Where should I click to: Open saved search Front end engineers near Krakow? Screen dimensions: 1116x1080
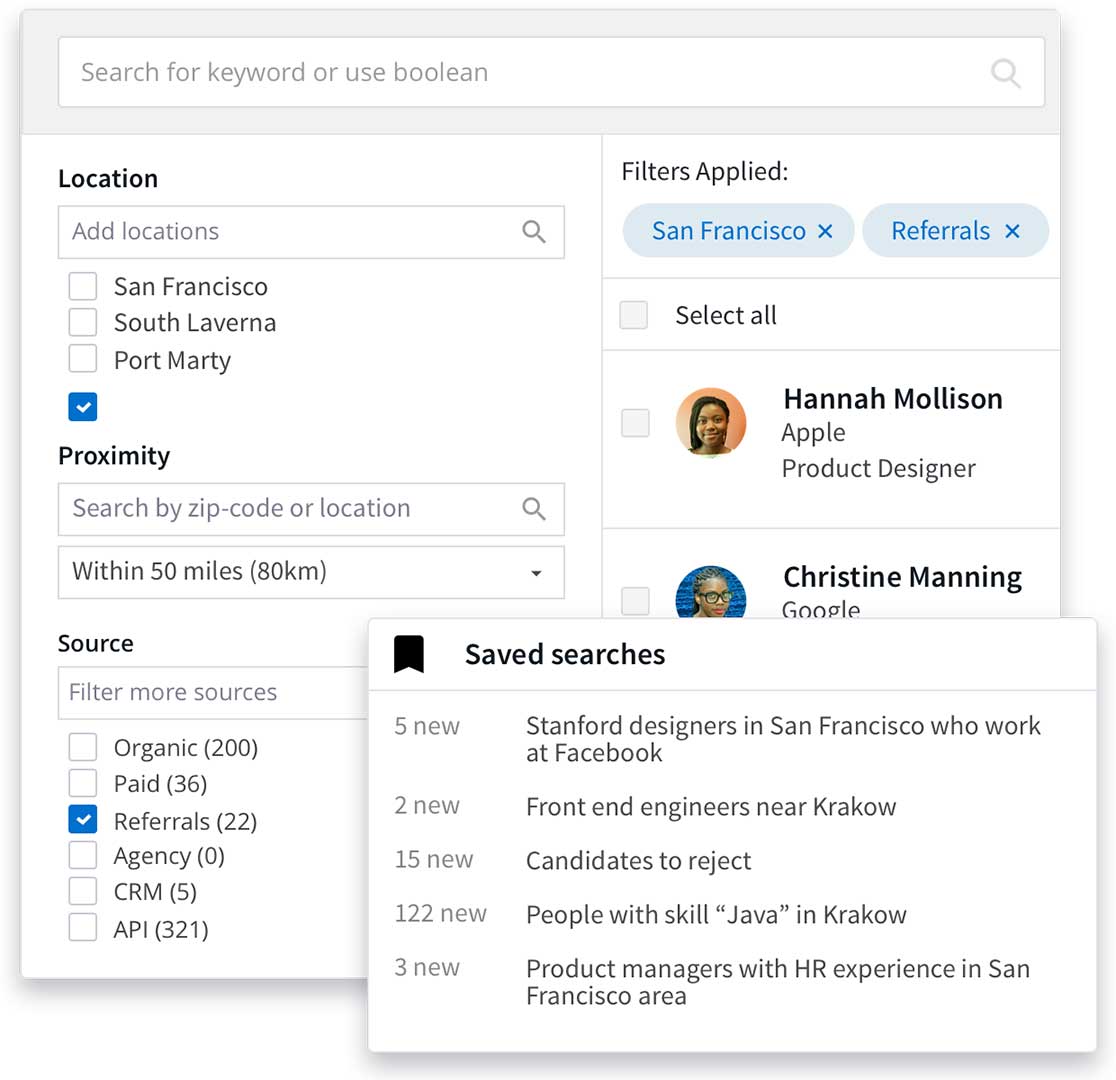[x=710, y=806]
